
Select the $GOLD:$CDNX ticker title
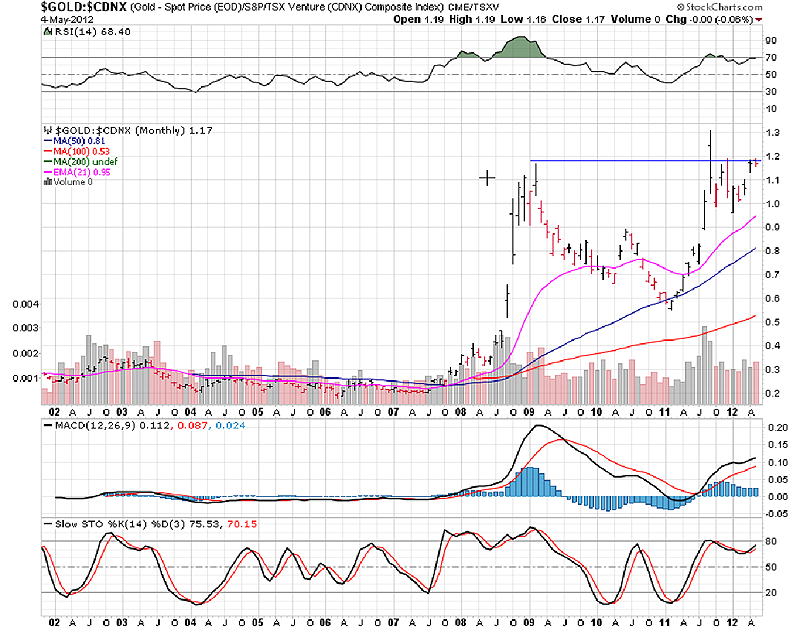[x=84, y=7]
